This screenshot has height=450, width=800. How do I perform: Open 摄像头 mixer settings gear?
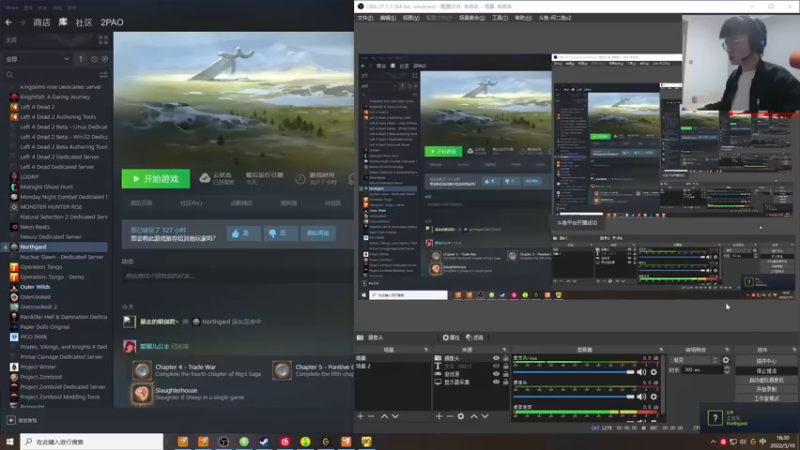[x=654, y=396]
